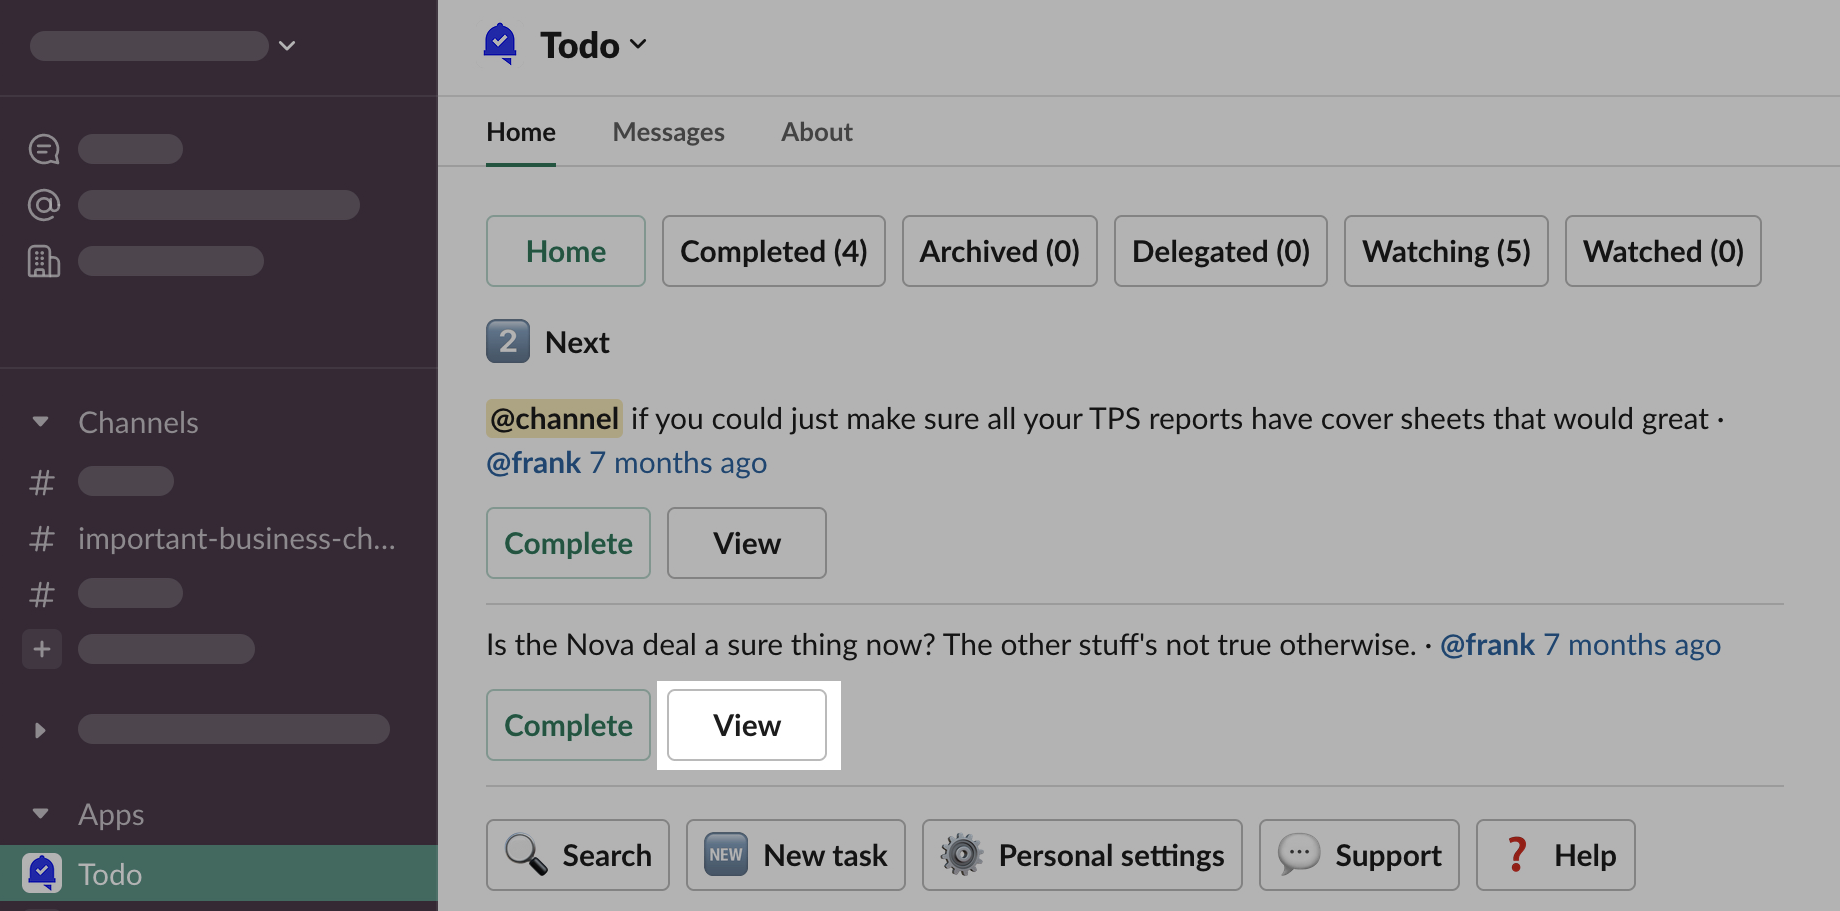This screenshot has width=1840, height=911.
Task: Show Completed (4) tasks
Action: pyautogui.click(x=773, y=251)
